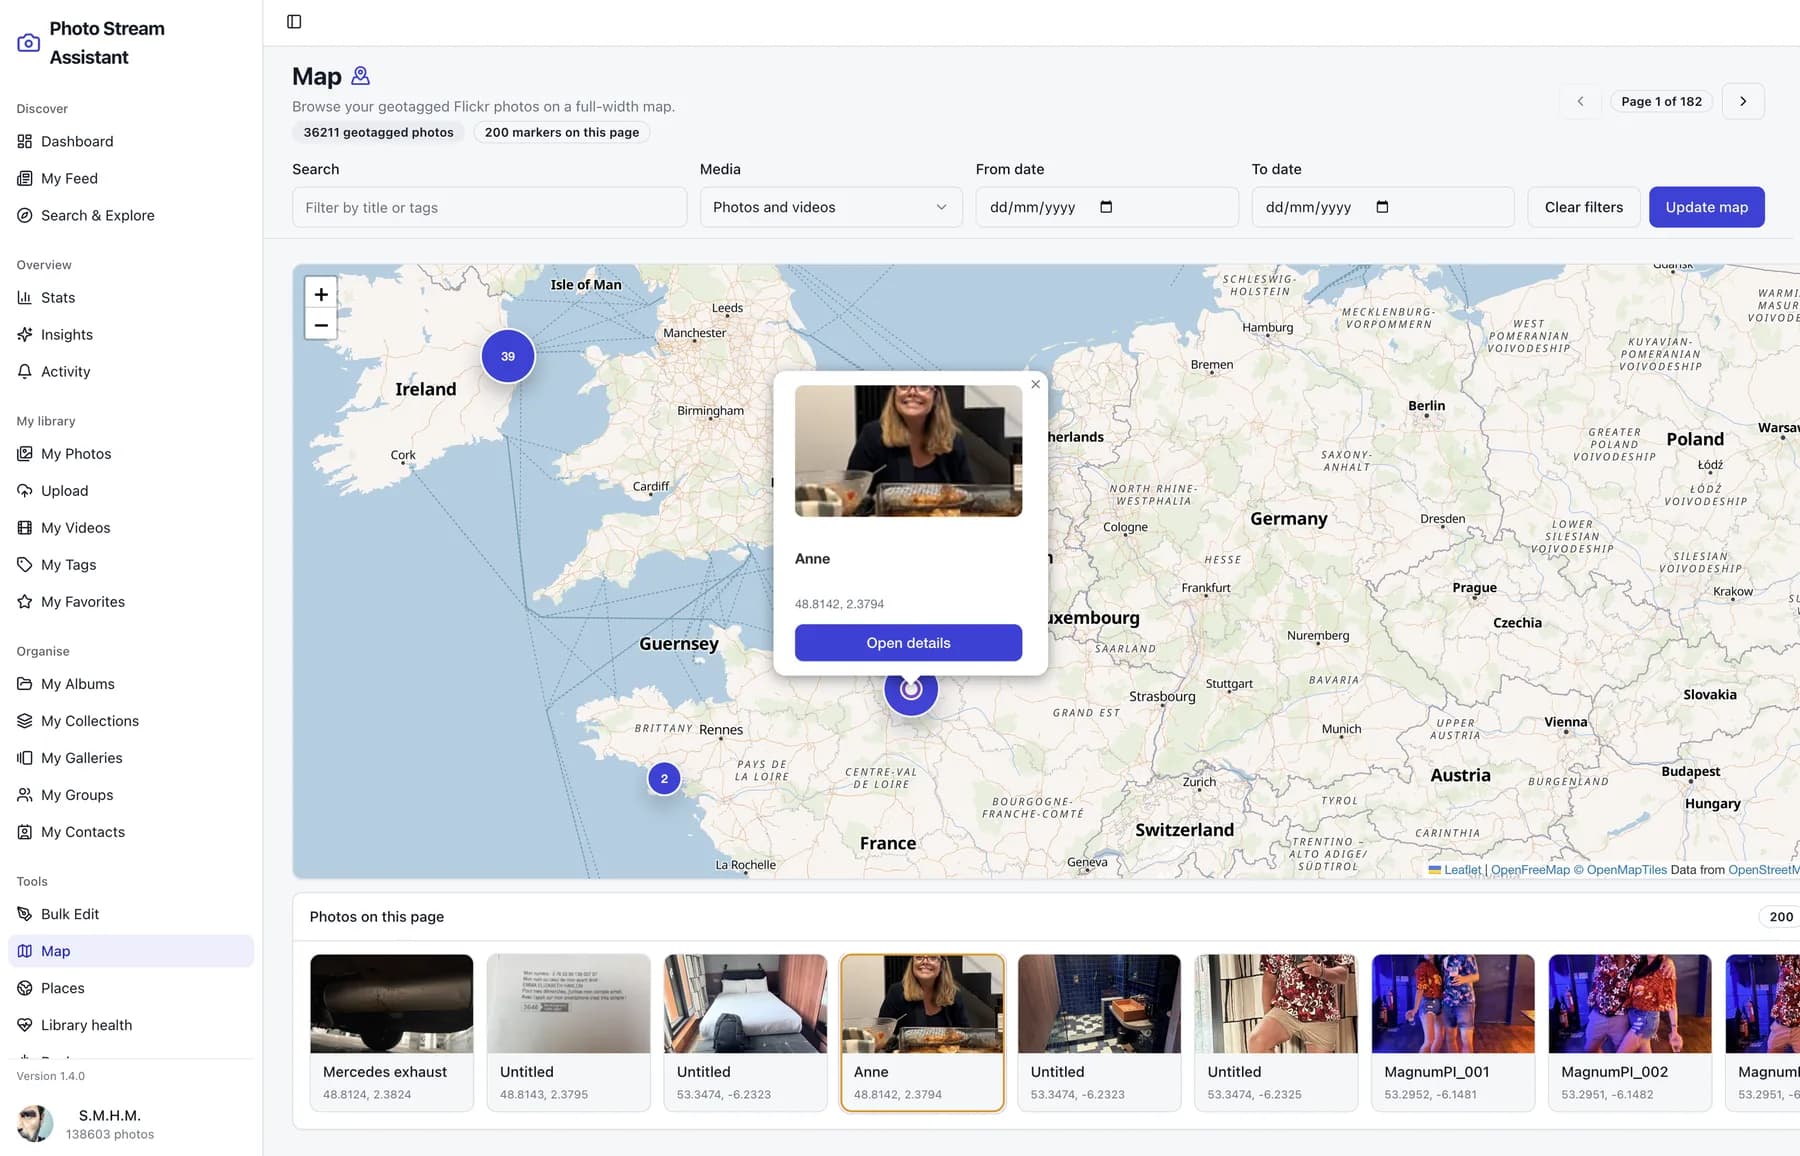Viewport: 1800px width, 1156px height.
Task: Click the My Videos film icon
Action: (25, 527)
